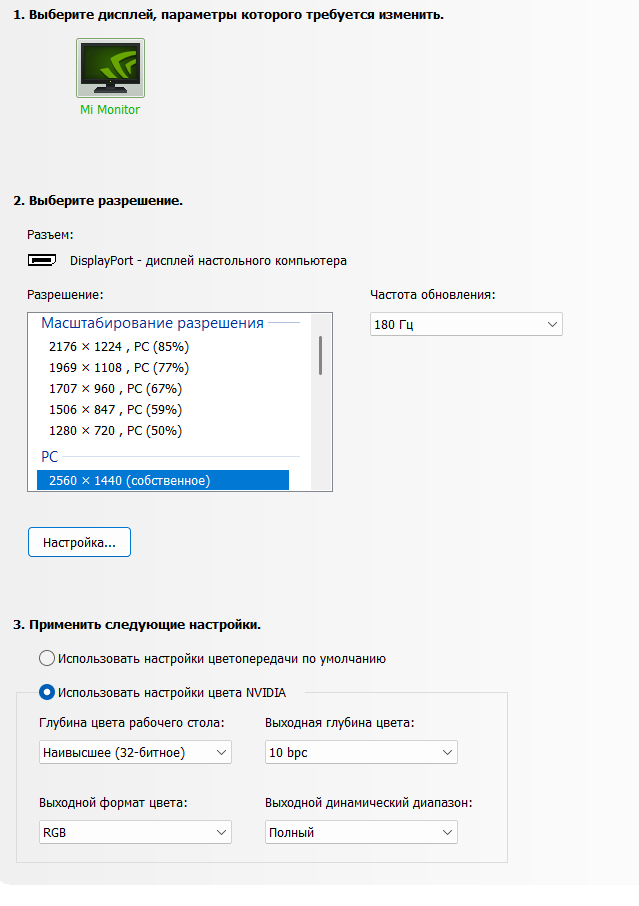Open the refresh rate 180 Гц dropdown
Image resolution: width=639 pixels, height=906 pixels.
click(x=466, y=325)
